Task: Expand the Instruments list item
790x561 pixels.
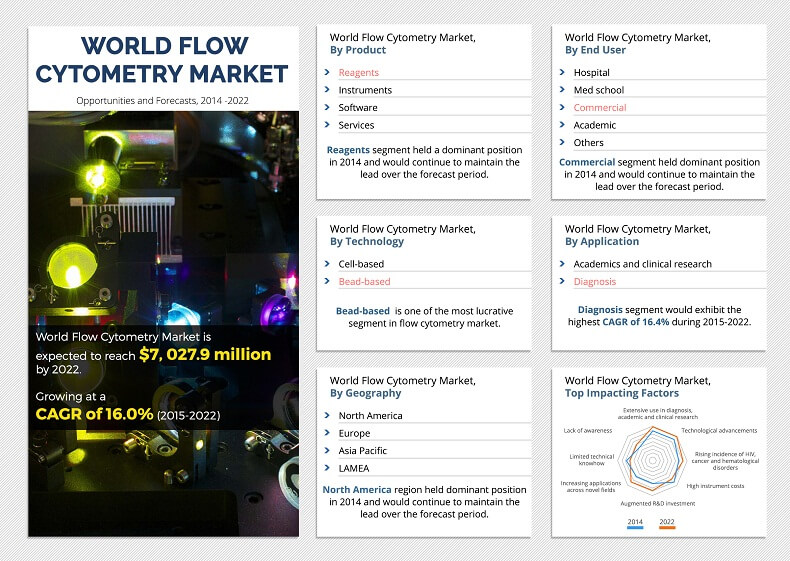Action: tap(365, 90)
